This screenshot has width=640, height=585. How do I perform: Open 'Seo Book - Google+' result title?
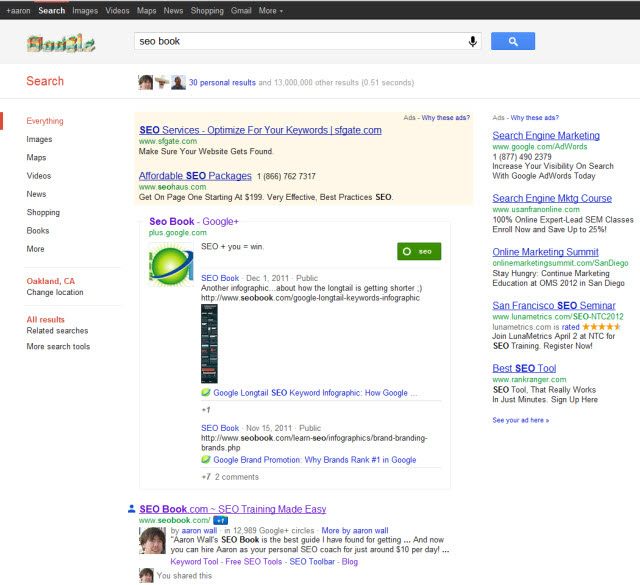point(194,222)
